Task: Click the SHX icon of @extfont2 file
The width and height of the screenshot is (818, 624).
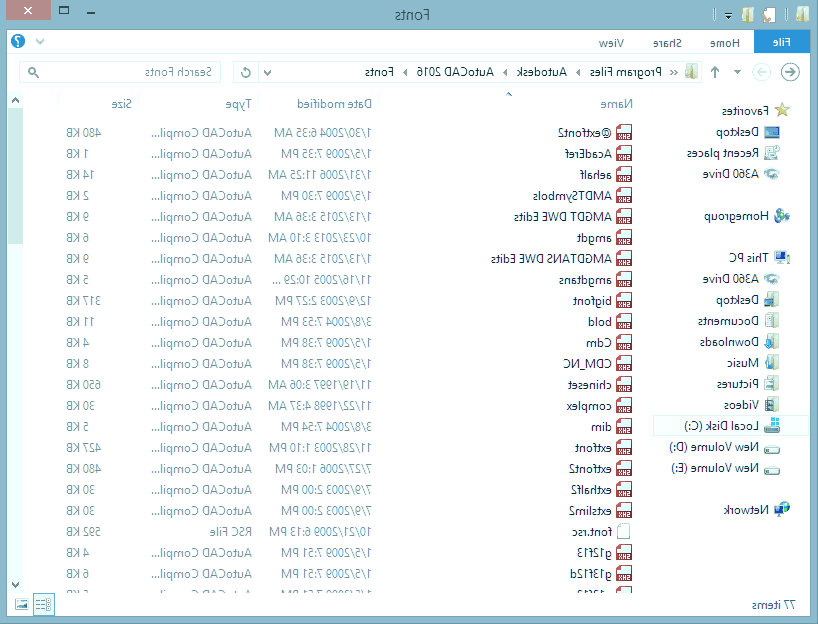Action: point(624,133)
